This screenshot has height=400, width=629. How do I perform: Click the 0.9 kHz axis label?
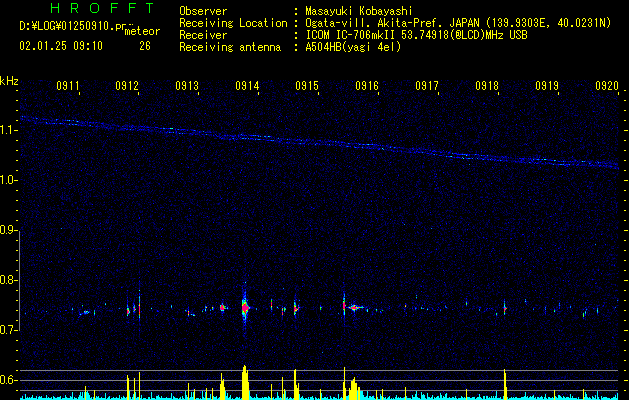[9, 230]
